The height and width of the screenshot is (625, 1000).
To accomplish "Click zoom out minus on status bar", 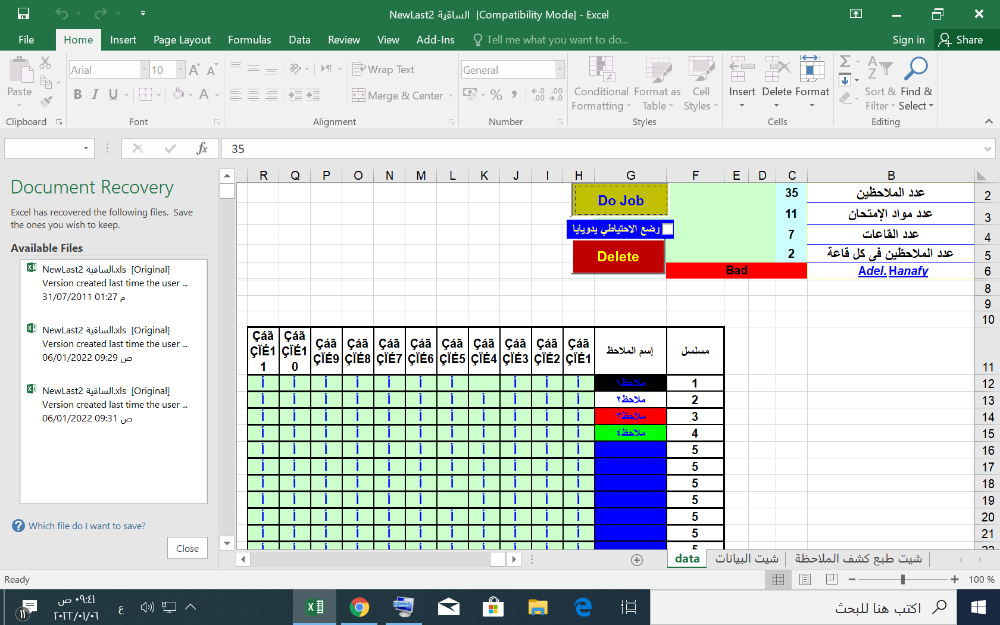I will [852, 579].
